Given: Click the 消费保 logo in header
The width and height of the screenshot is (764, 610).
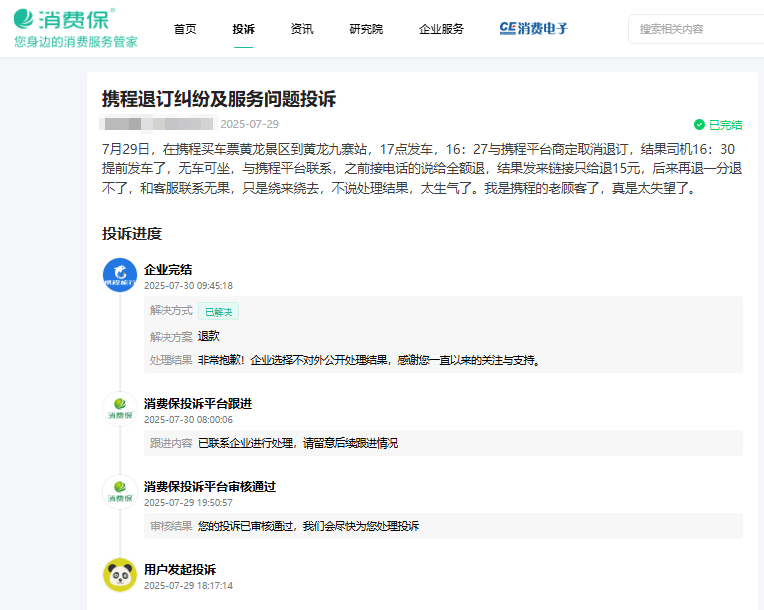Looking at the screenshot, I should coord(64,19).
